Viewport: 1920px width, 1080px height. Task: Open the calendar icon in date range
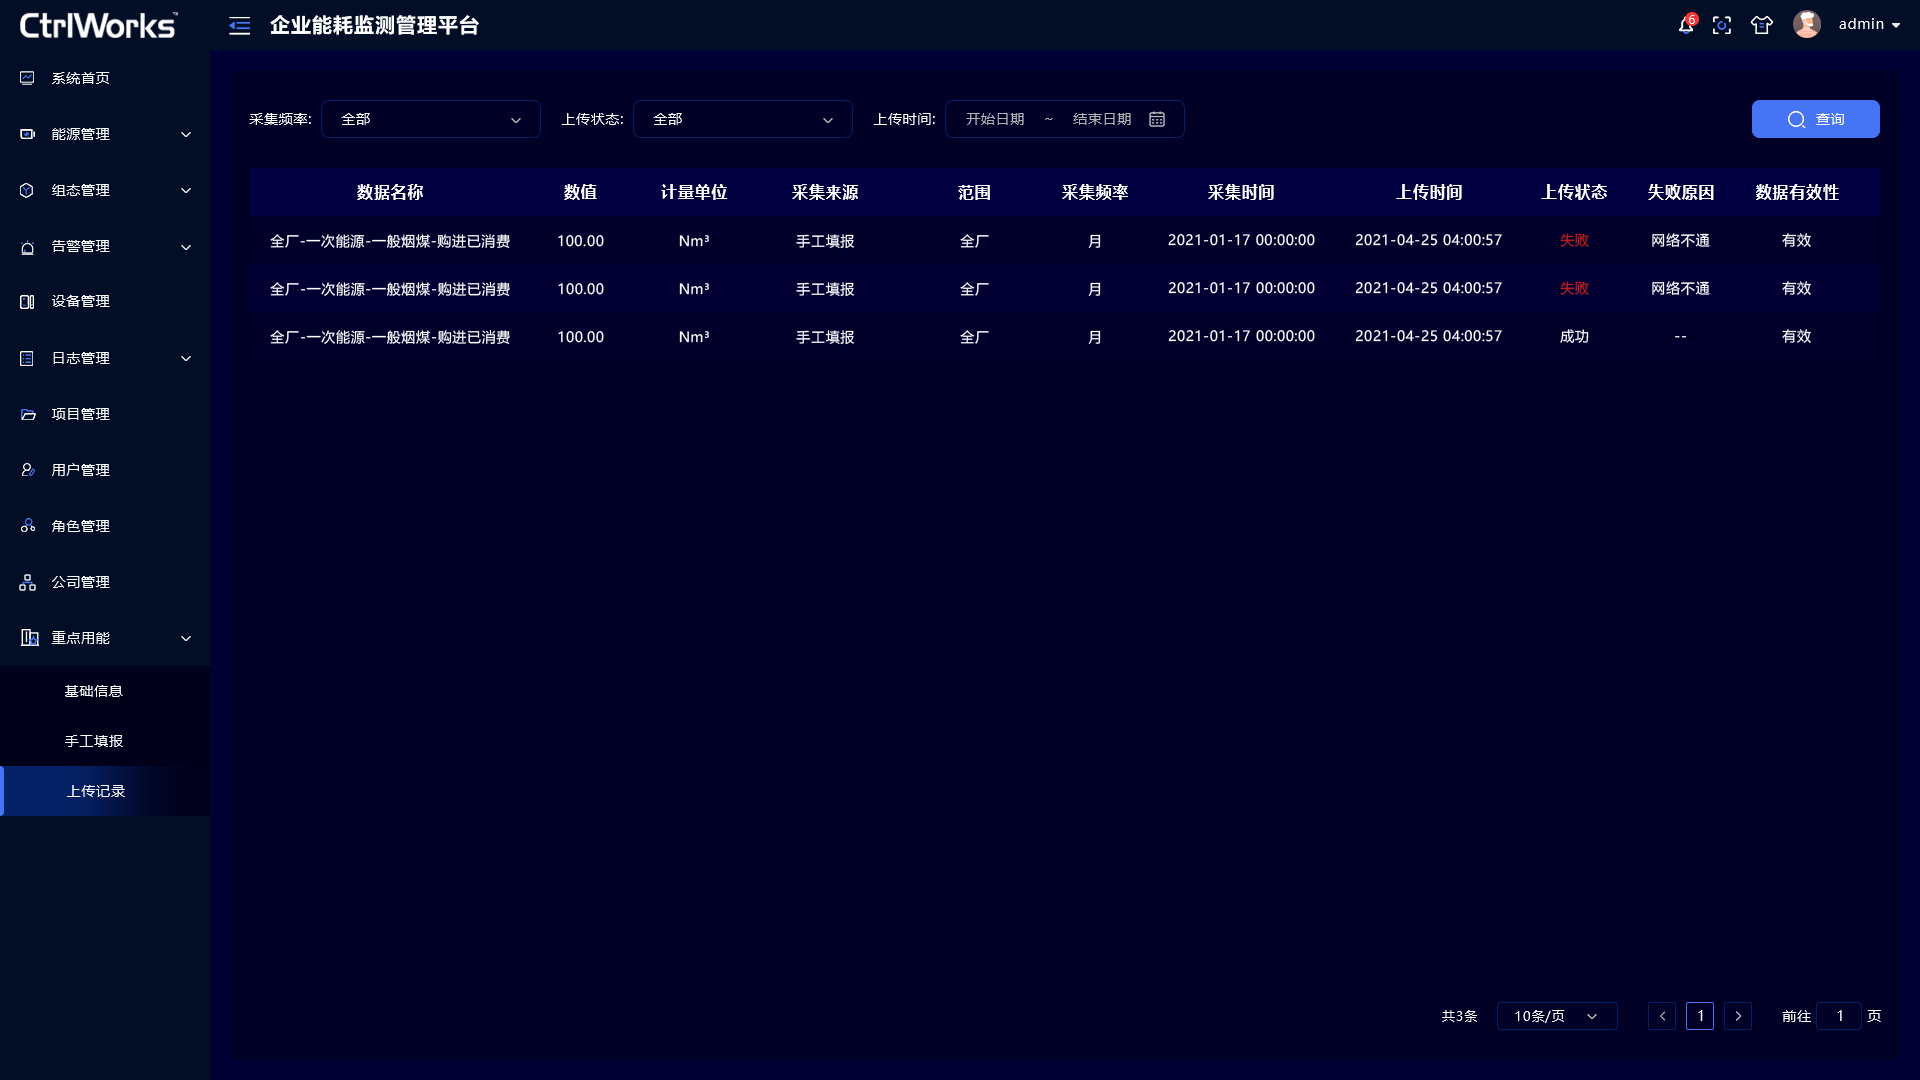1157,119
